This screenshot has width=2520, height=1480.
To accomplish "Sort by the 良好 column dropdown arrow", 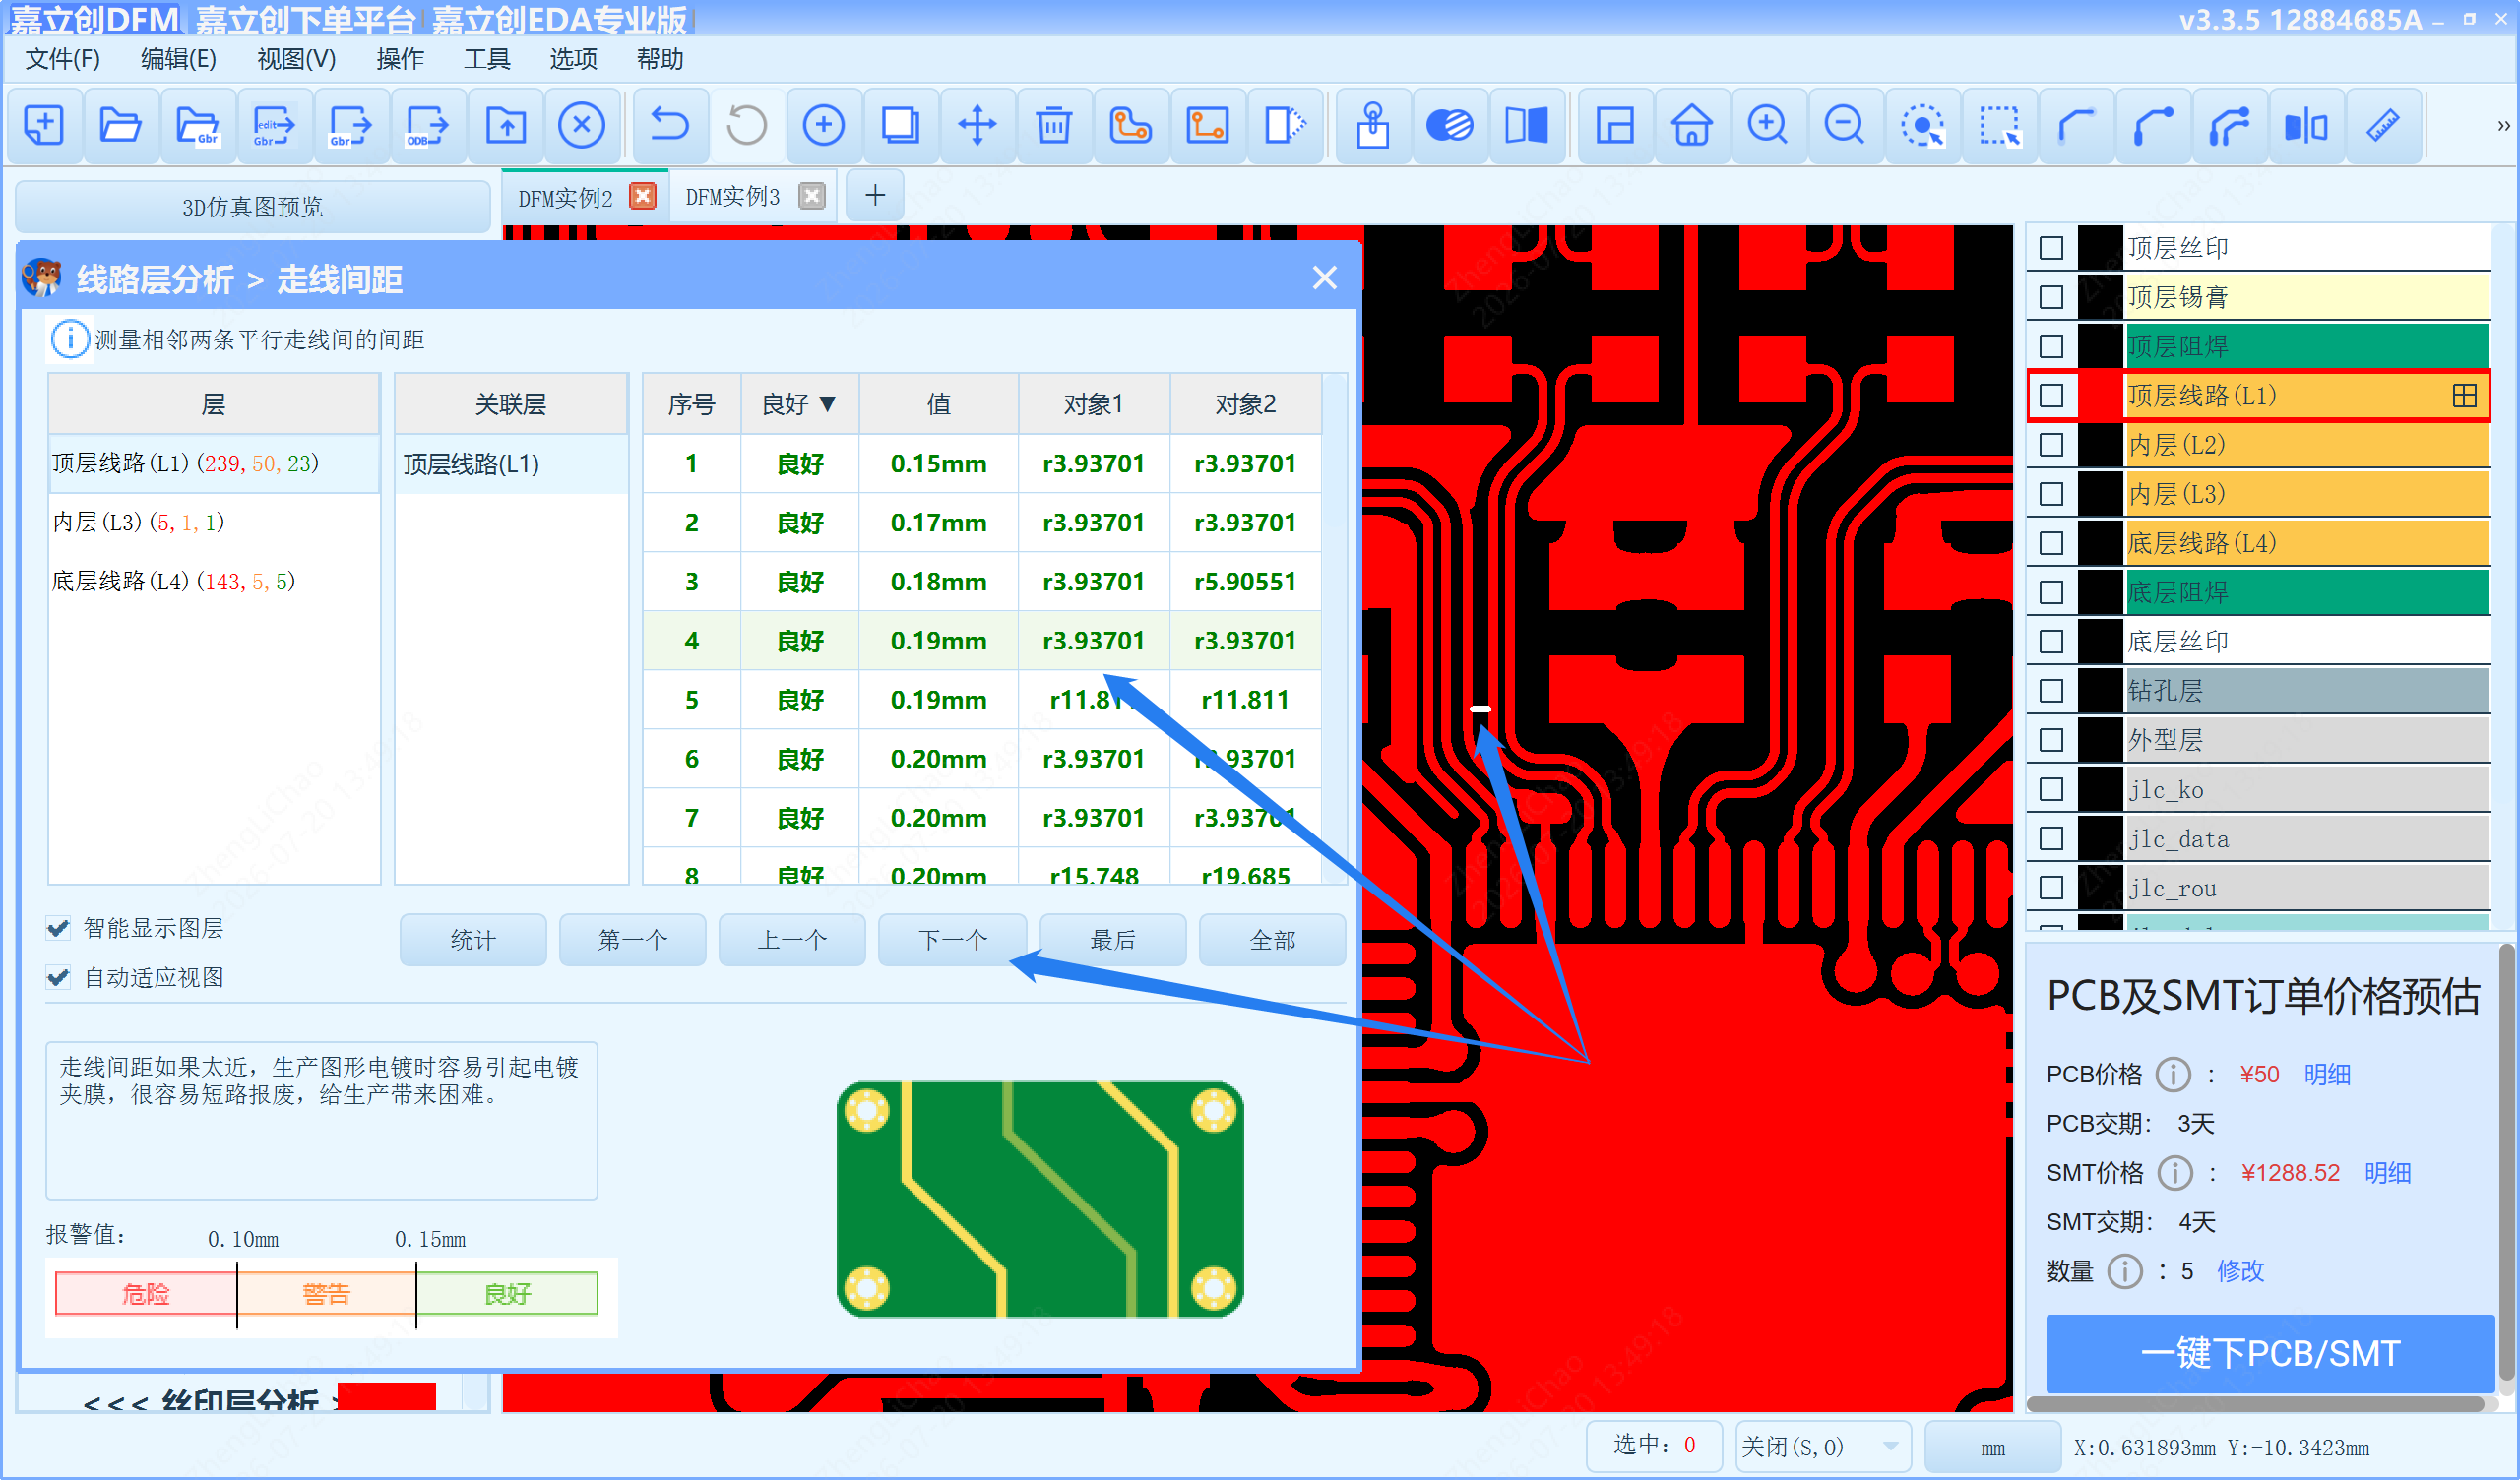I will point(827,403).
